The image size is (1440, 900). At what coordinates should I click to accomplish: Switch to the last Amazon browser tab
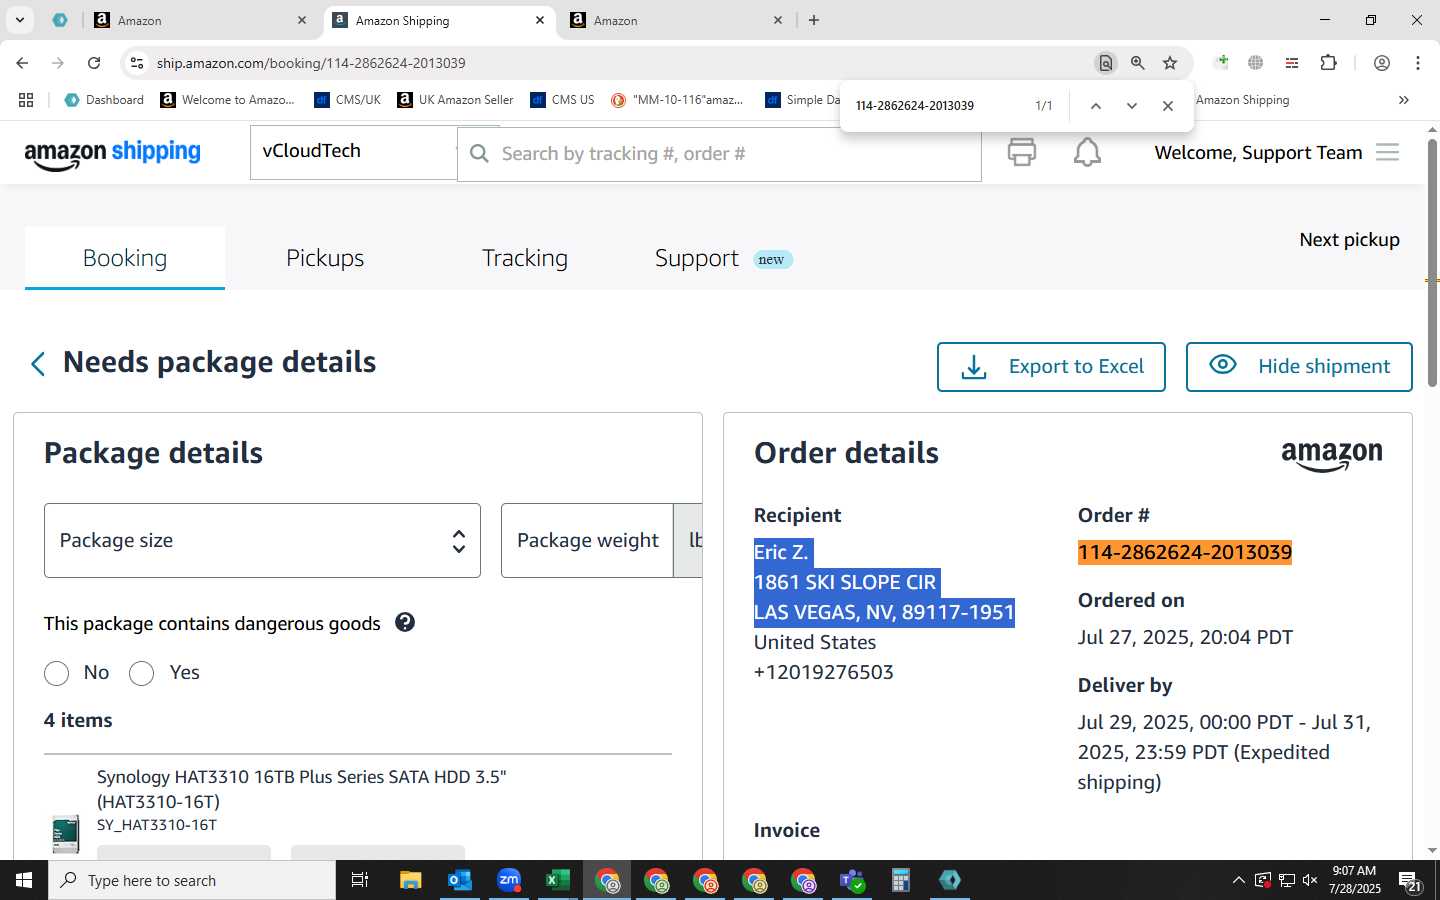coord(676,20)
